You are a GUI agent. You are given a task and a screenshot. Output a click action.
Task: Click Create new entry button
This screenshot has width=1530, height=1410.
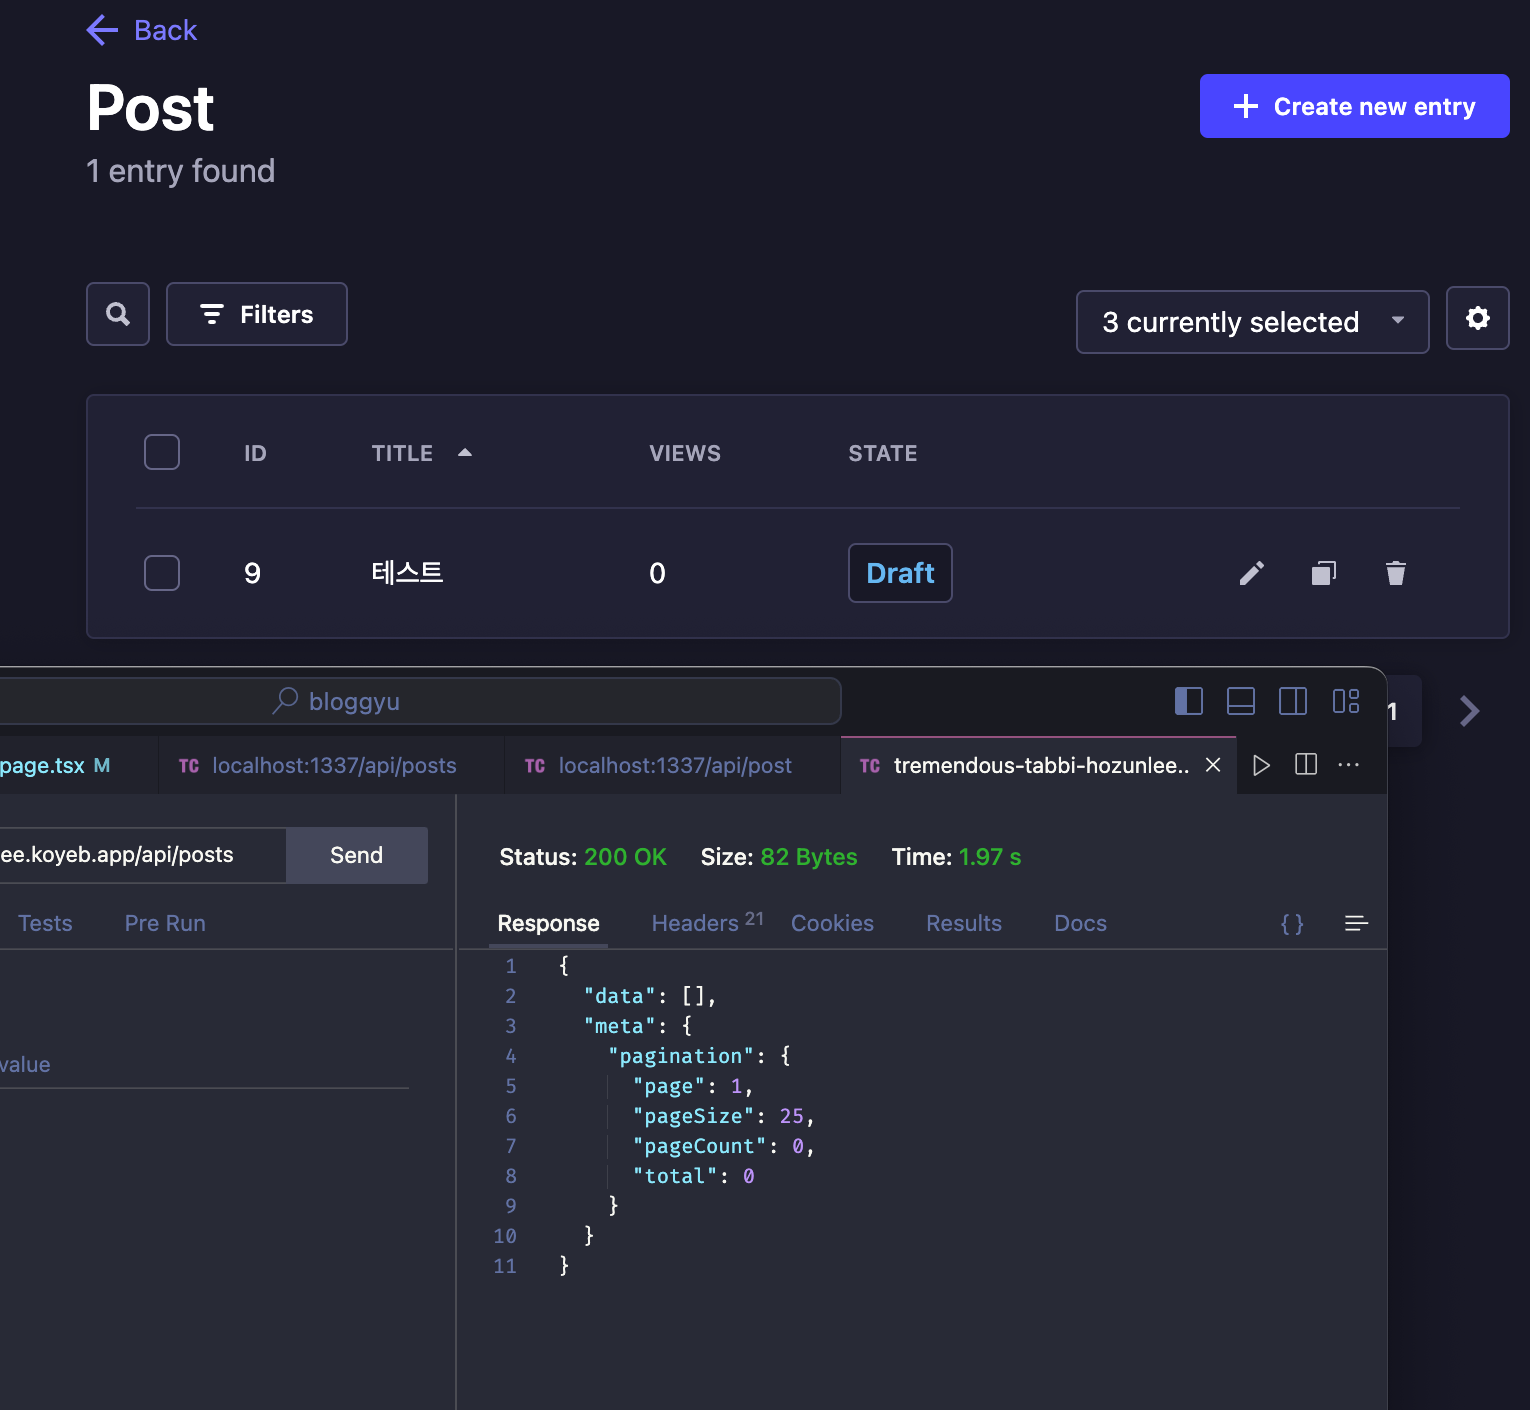1354,106
